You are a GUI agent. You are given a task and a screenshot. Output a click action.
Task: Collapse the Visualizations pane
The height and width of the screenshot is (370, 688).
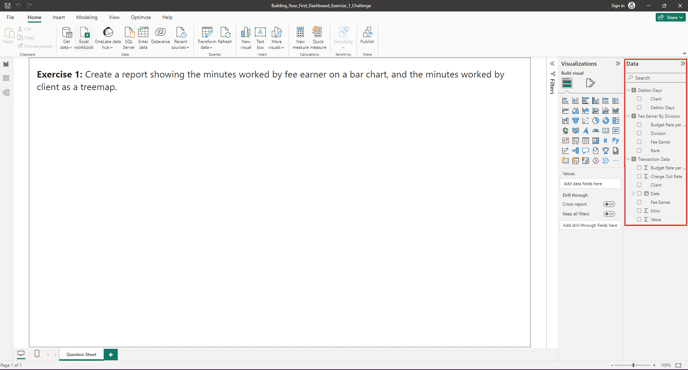[618, 64]
